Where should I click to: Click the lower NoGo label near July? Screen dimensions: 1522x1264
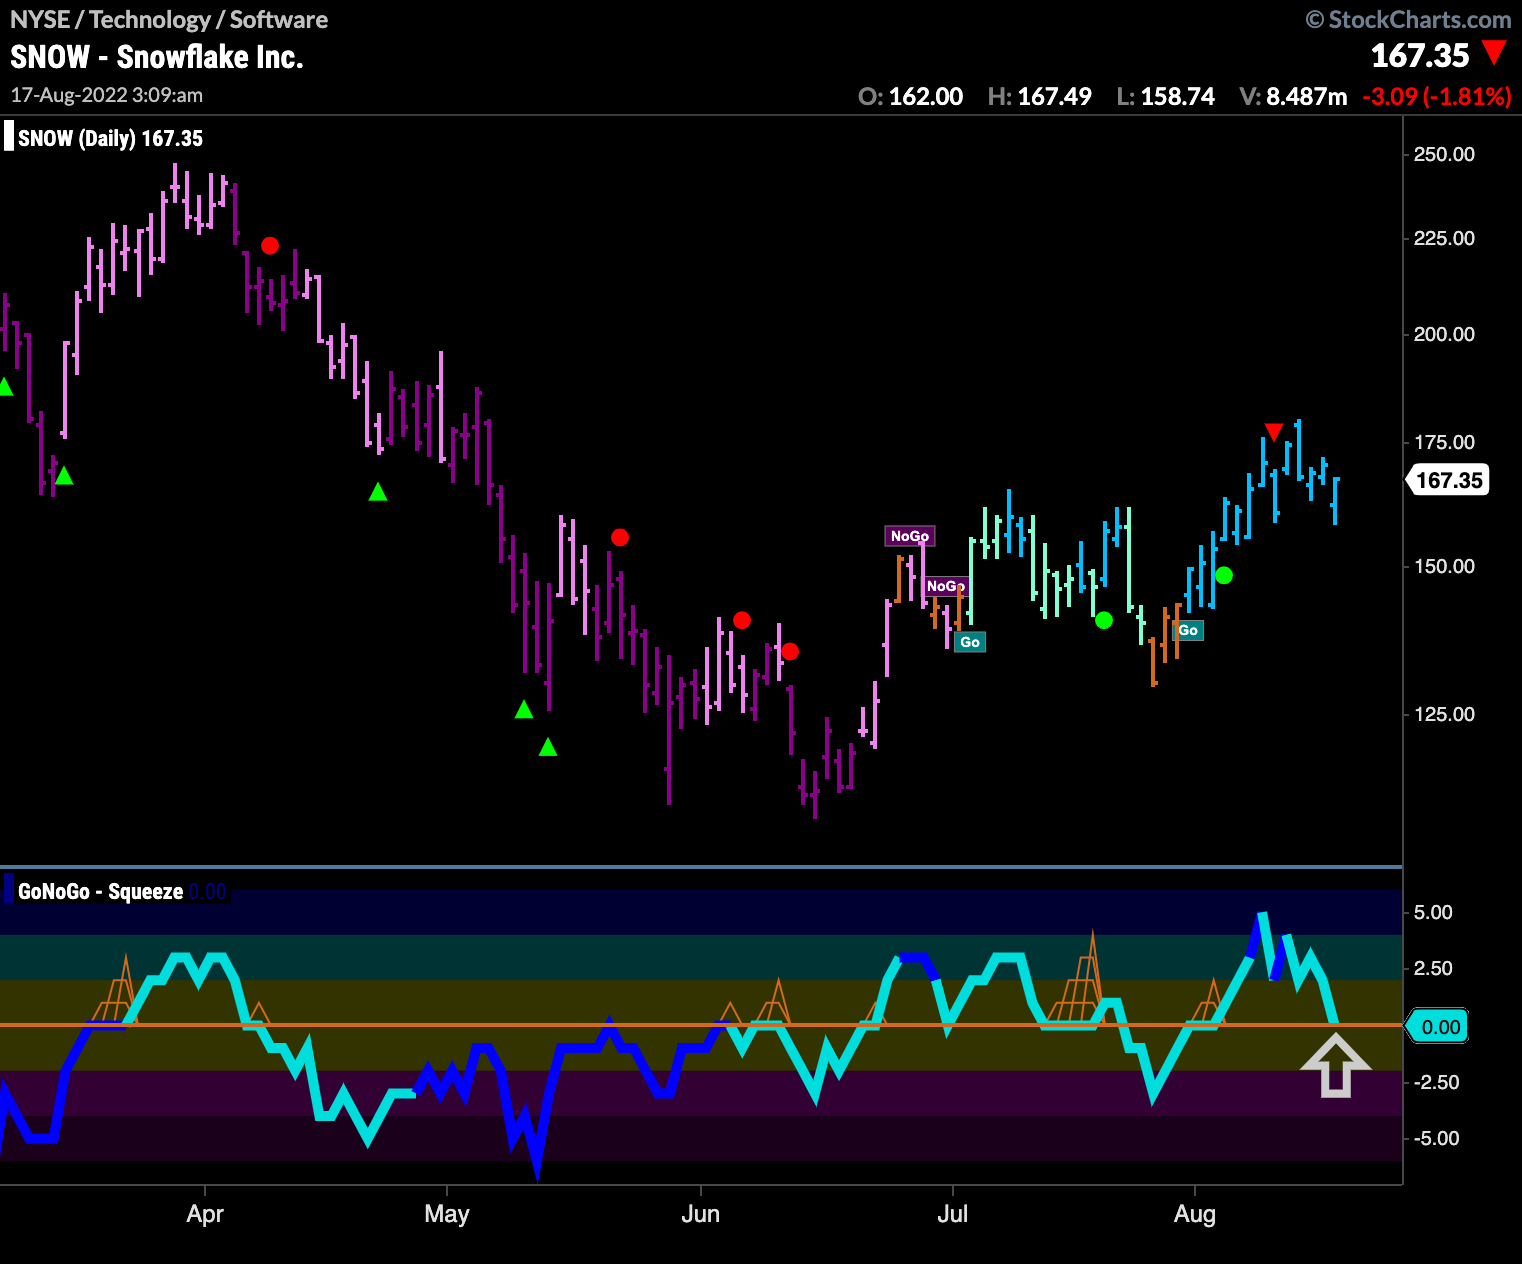point(945,586)
